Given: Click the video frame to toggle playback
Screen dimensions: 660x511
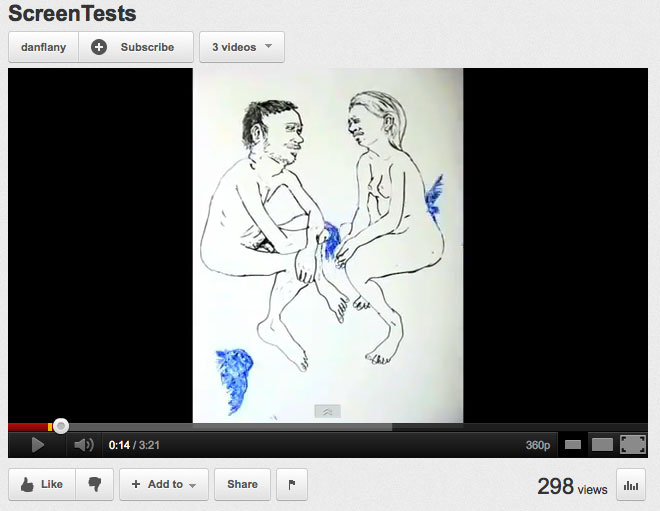Looking at the screenshot, I should (328, 245).
